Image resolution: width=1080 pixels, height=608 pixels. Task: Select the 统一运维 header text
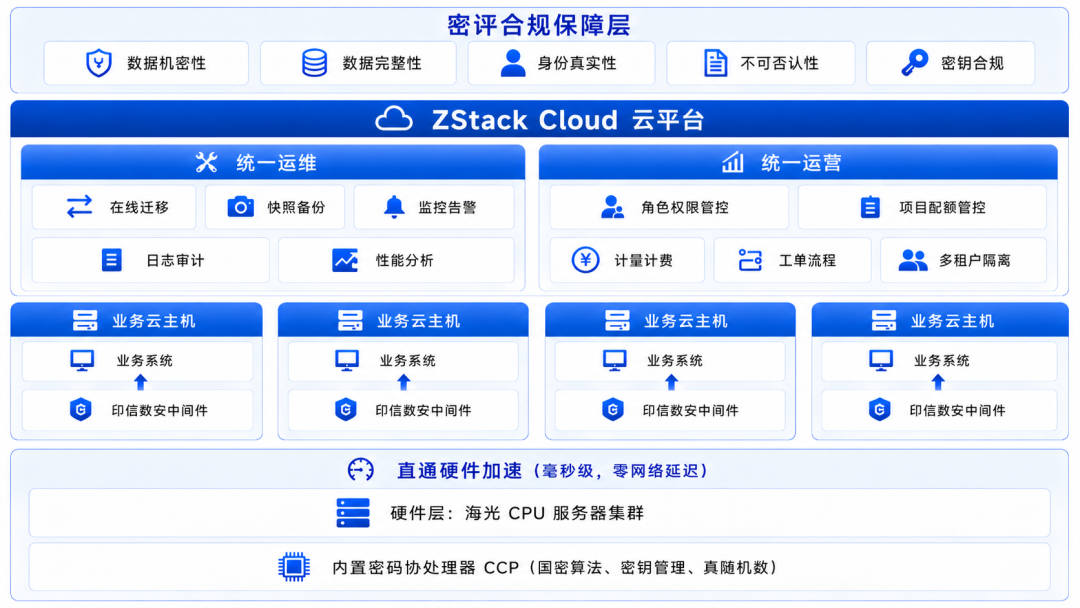click(x=276, y=163)
